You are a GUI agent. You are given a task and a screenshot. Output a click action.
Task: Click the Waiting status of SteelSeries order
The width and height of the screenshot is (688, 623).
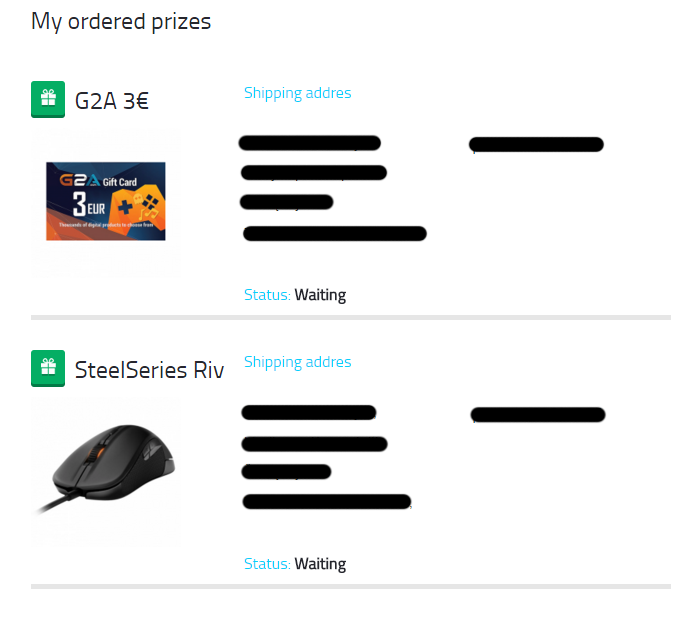[320, 564]
